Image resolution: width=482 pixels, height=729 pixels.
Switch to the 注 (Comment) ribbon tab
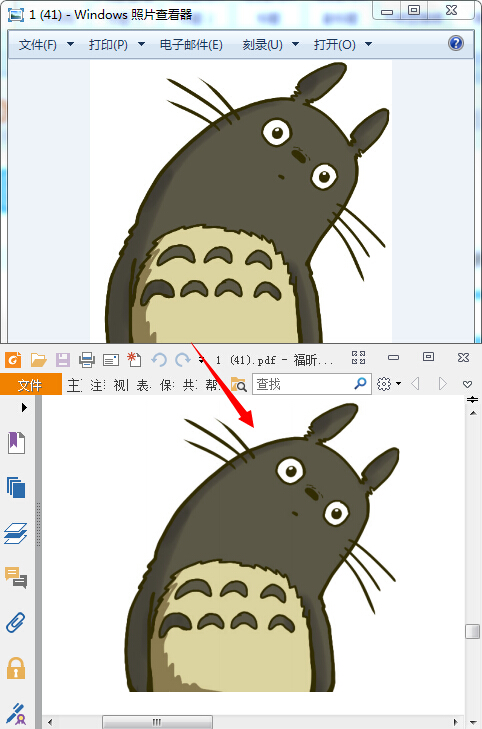(98, 385)
